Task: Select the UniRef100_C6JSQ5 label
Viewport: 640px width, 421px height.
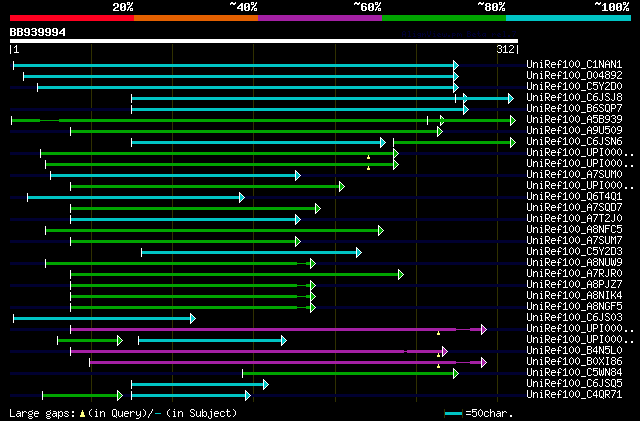Action: [x=574, y=384]
